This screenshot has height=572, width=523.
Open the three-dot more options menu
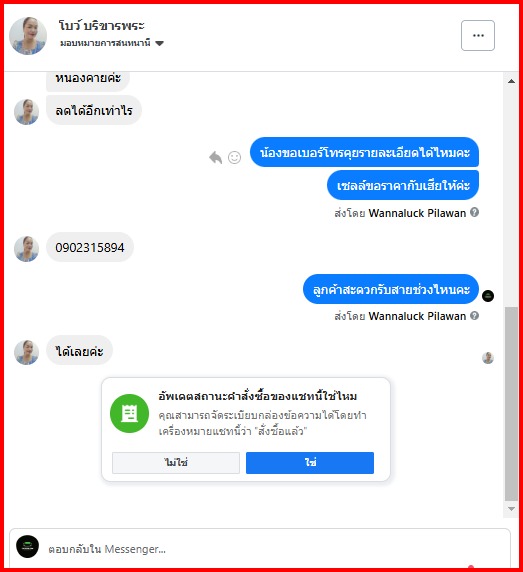(477, 35)
